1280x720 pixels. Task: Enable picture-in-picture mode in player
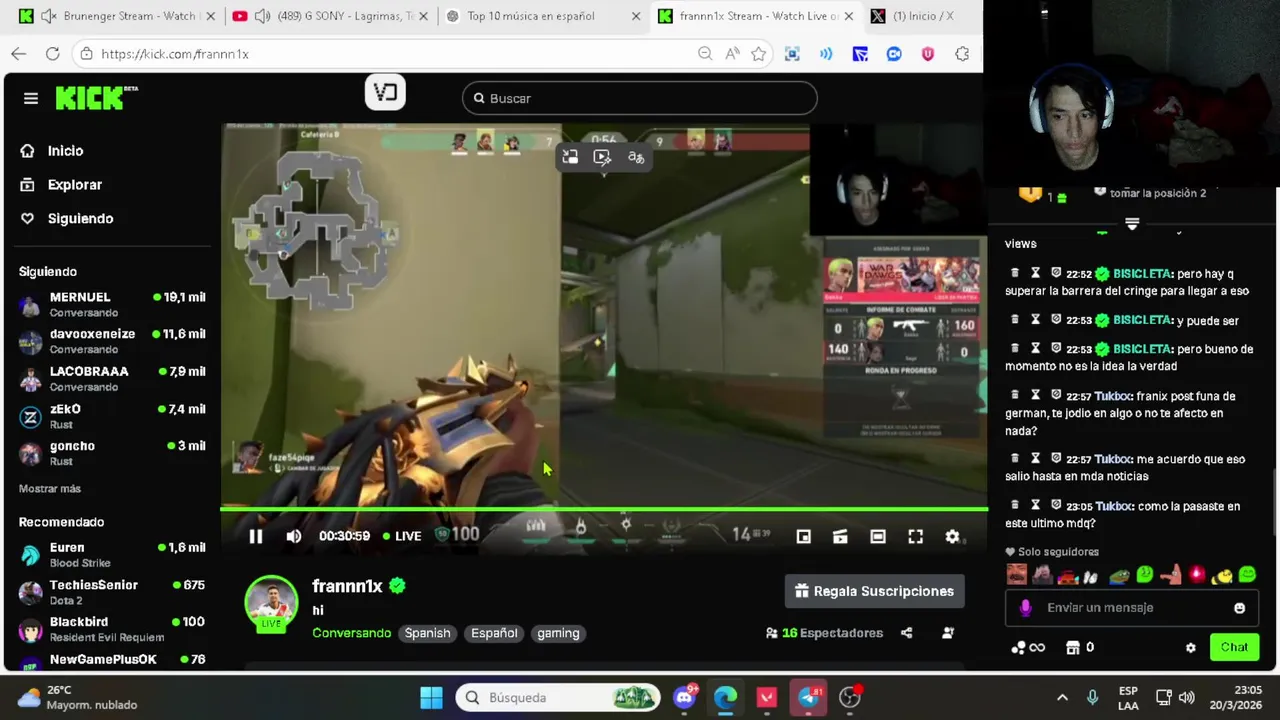click(803, 537)
